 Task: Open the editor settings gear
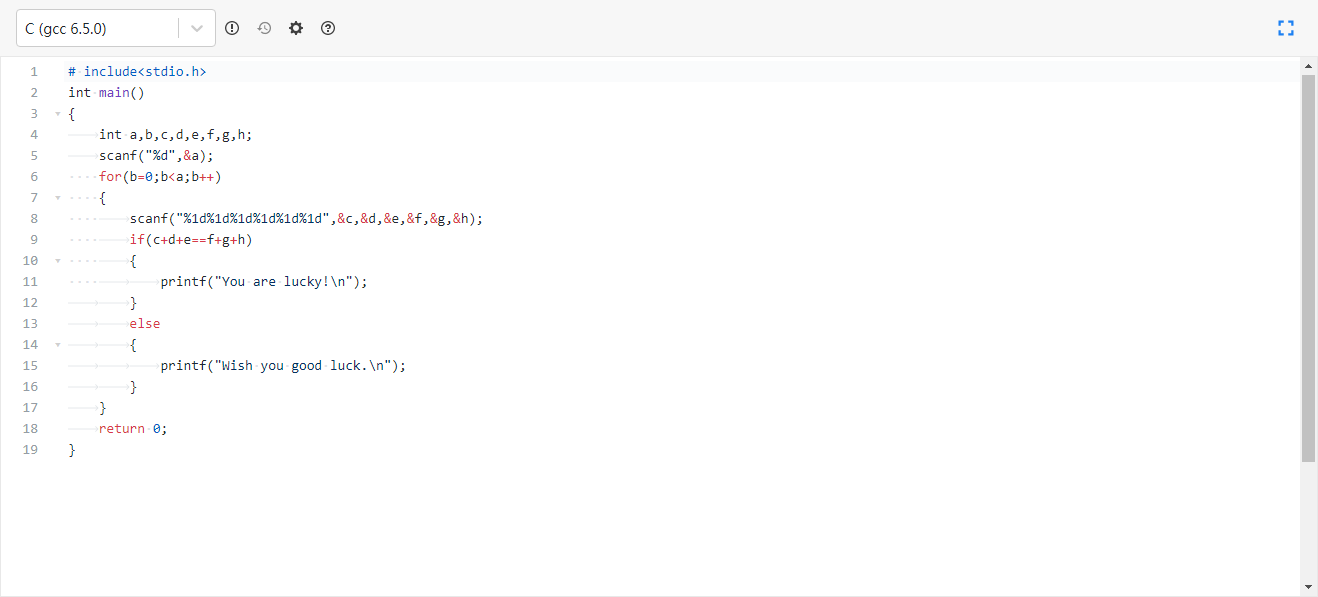coord(296,28)
